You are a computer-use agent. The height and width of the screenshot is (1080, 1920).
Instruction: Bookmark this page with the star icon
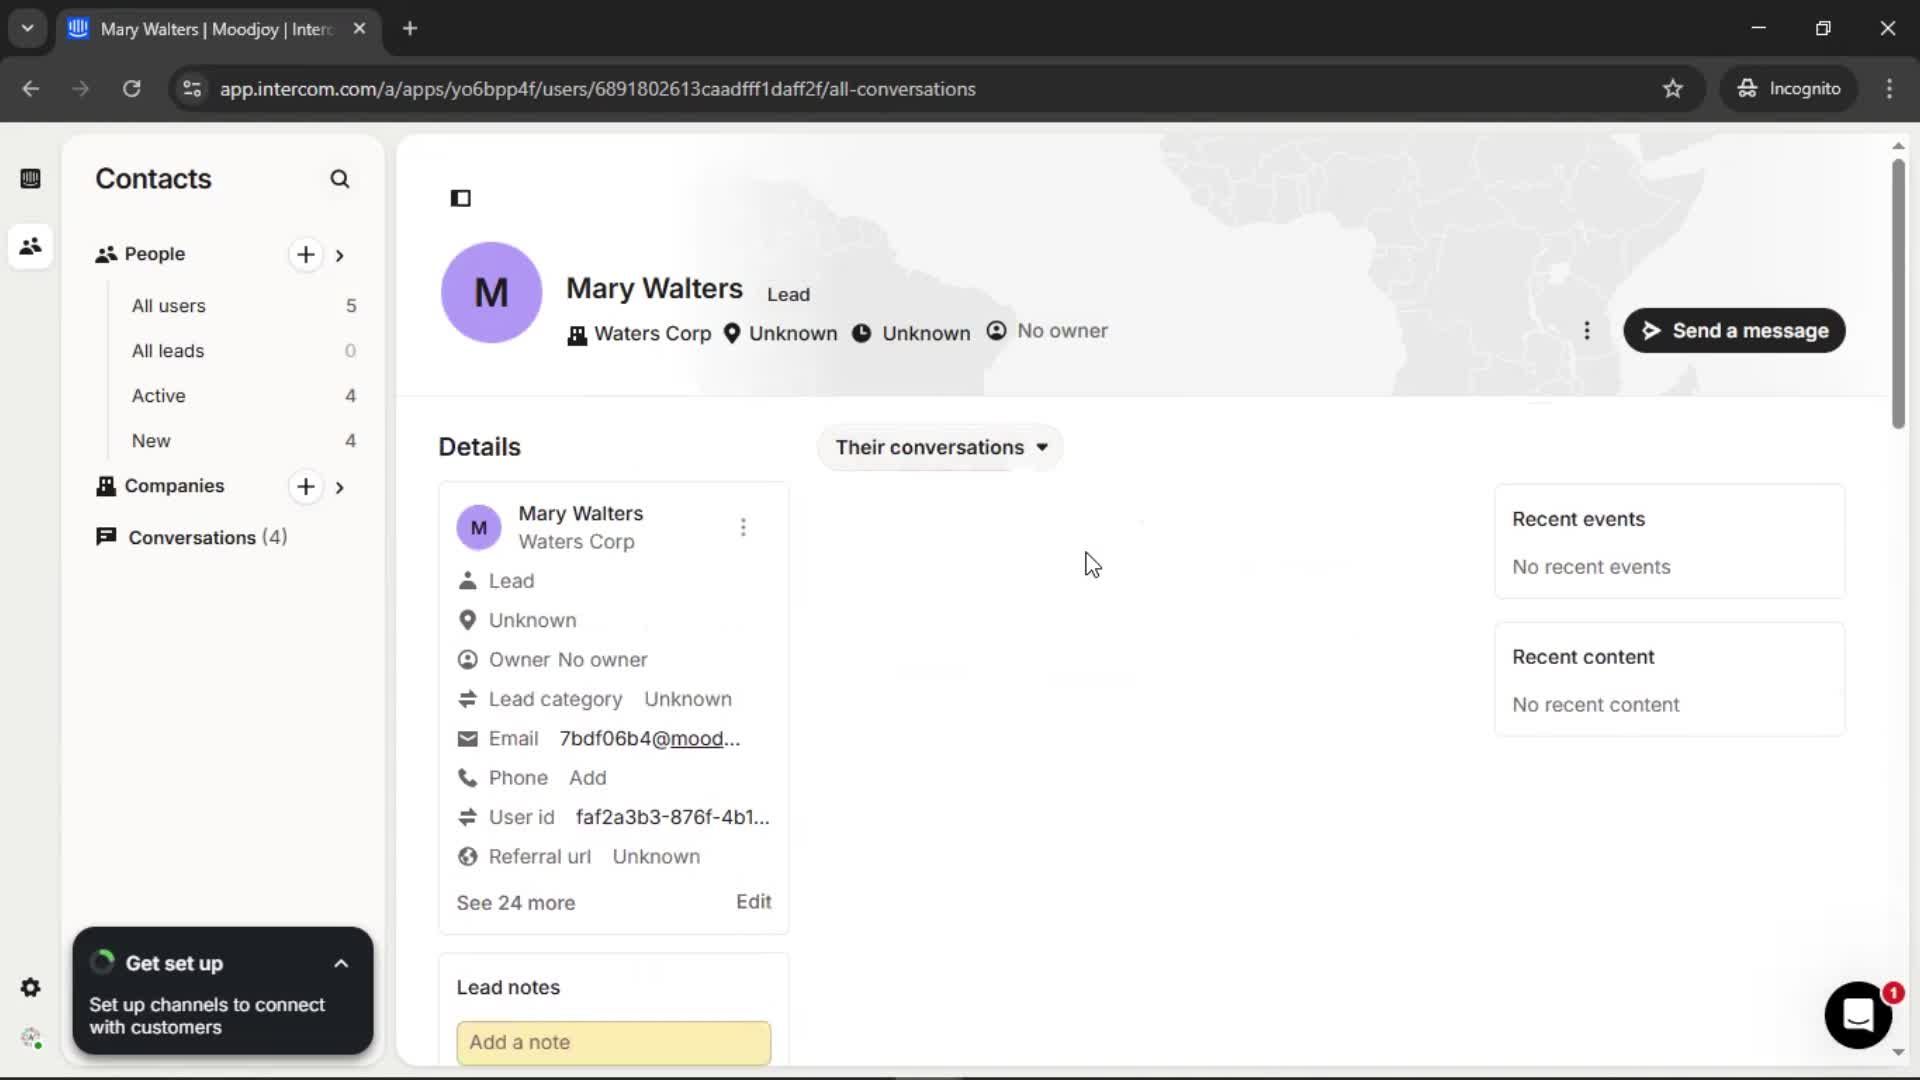[1673, 89]
